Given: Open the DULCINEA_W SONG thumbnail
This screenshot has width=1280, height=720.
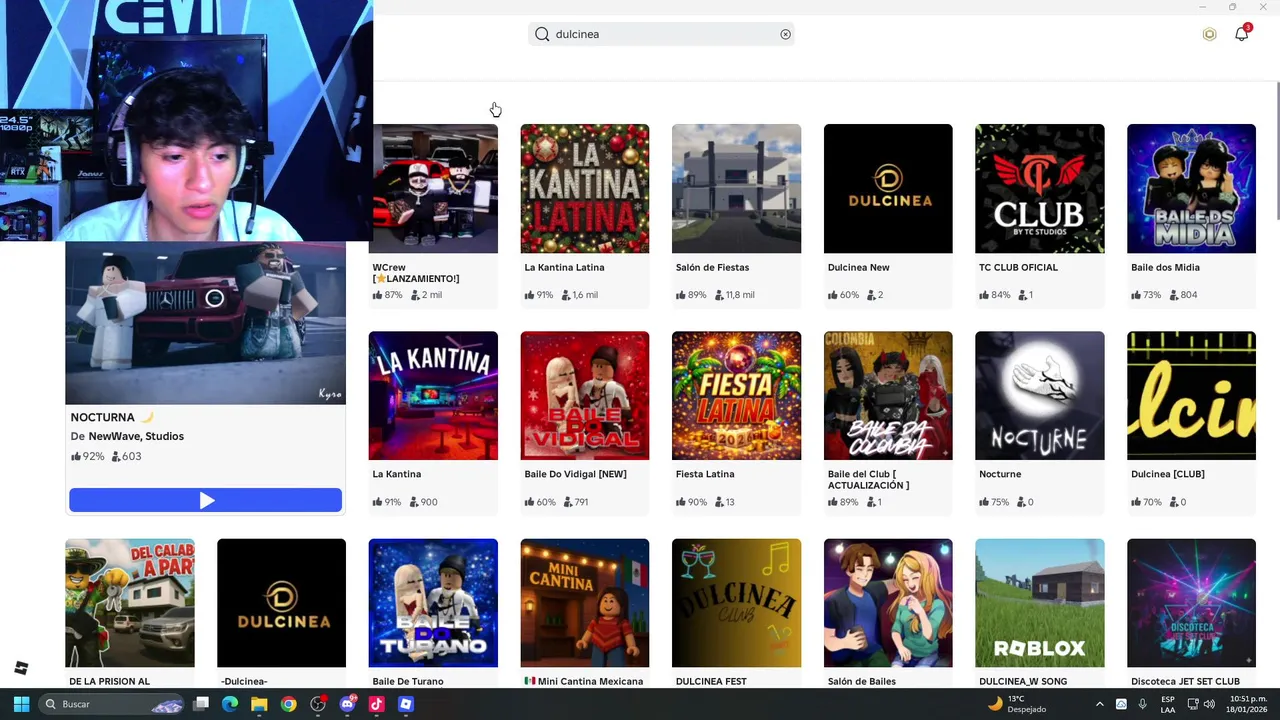Looking at the screenshot, I should (x=1040, y=603).
